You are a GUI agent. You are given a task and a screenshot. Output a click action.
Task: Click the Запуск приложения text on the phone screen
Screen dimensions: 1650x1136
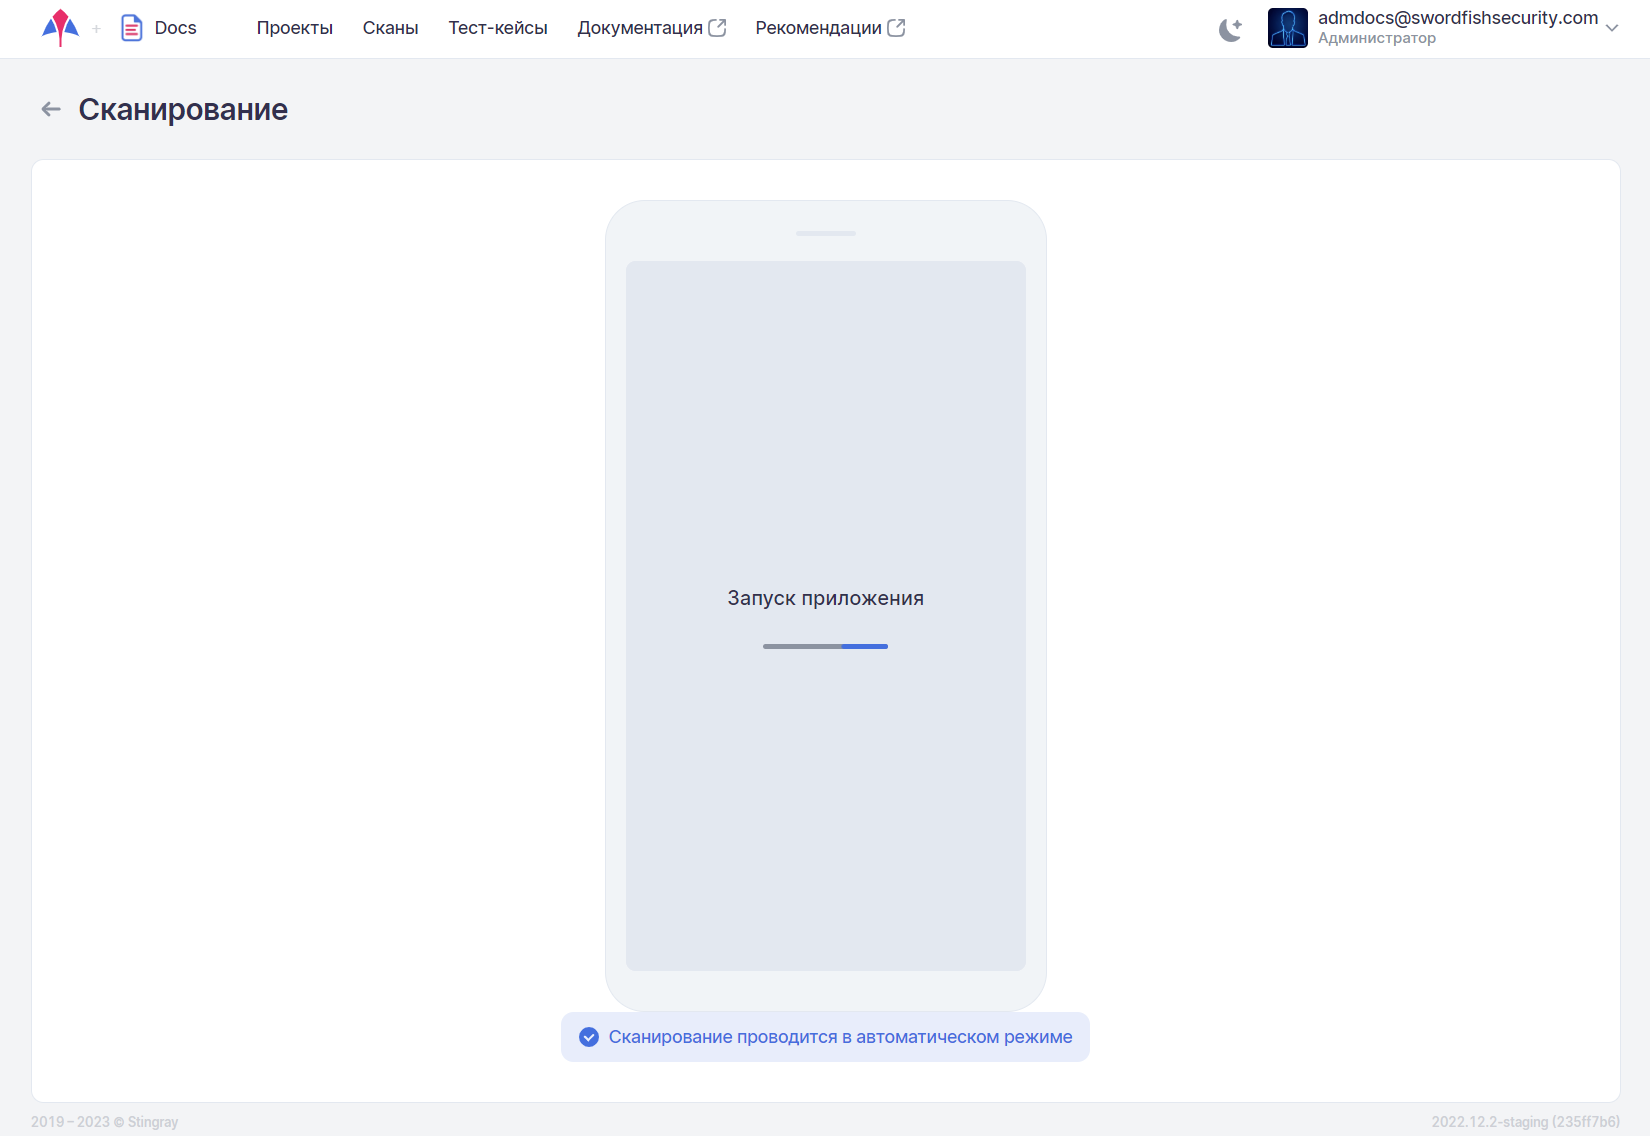coord(825,598)
